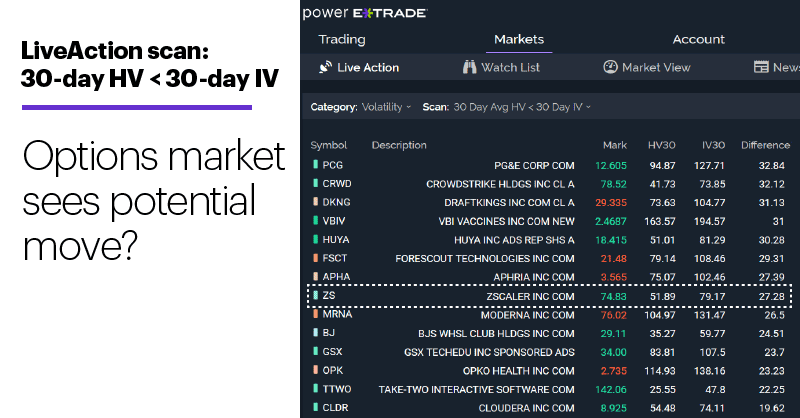This screenshot has height=418, width=800.
Task: Select the APHA symbol
Action: tap(336, 277)
